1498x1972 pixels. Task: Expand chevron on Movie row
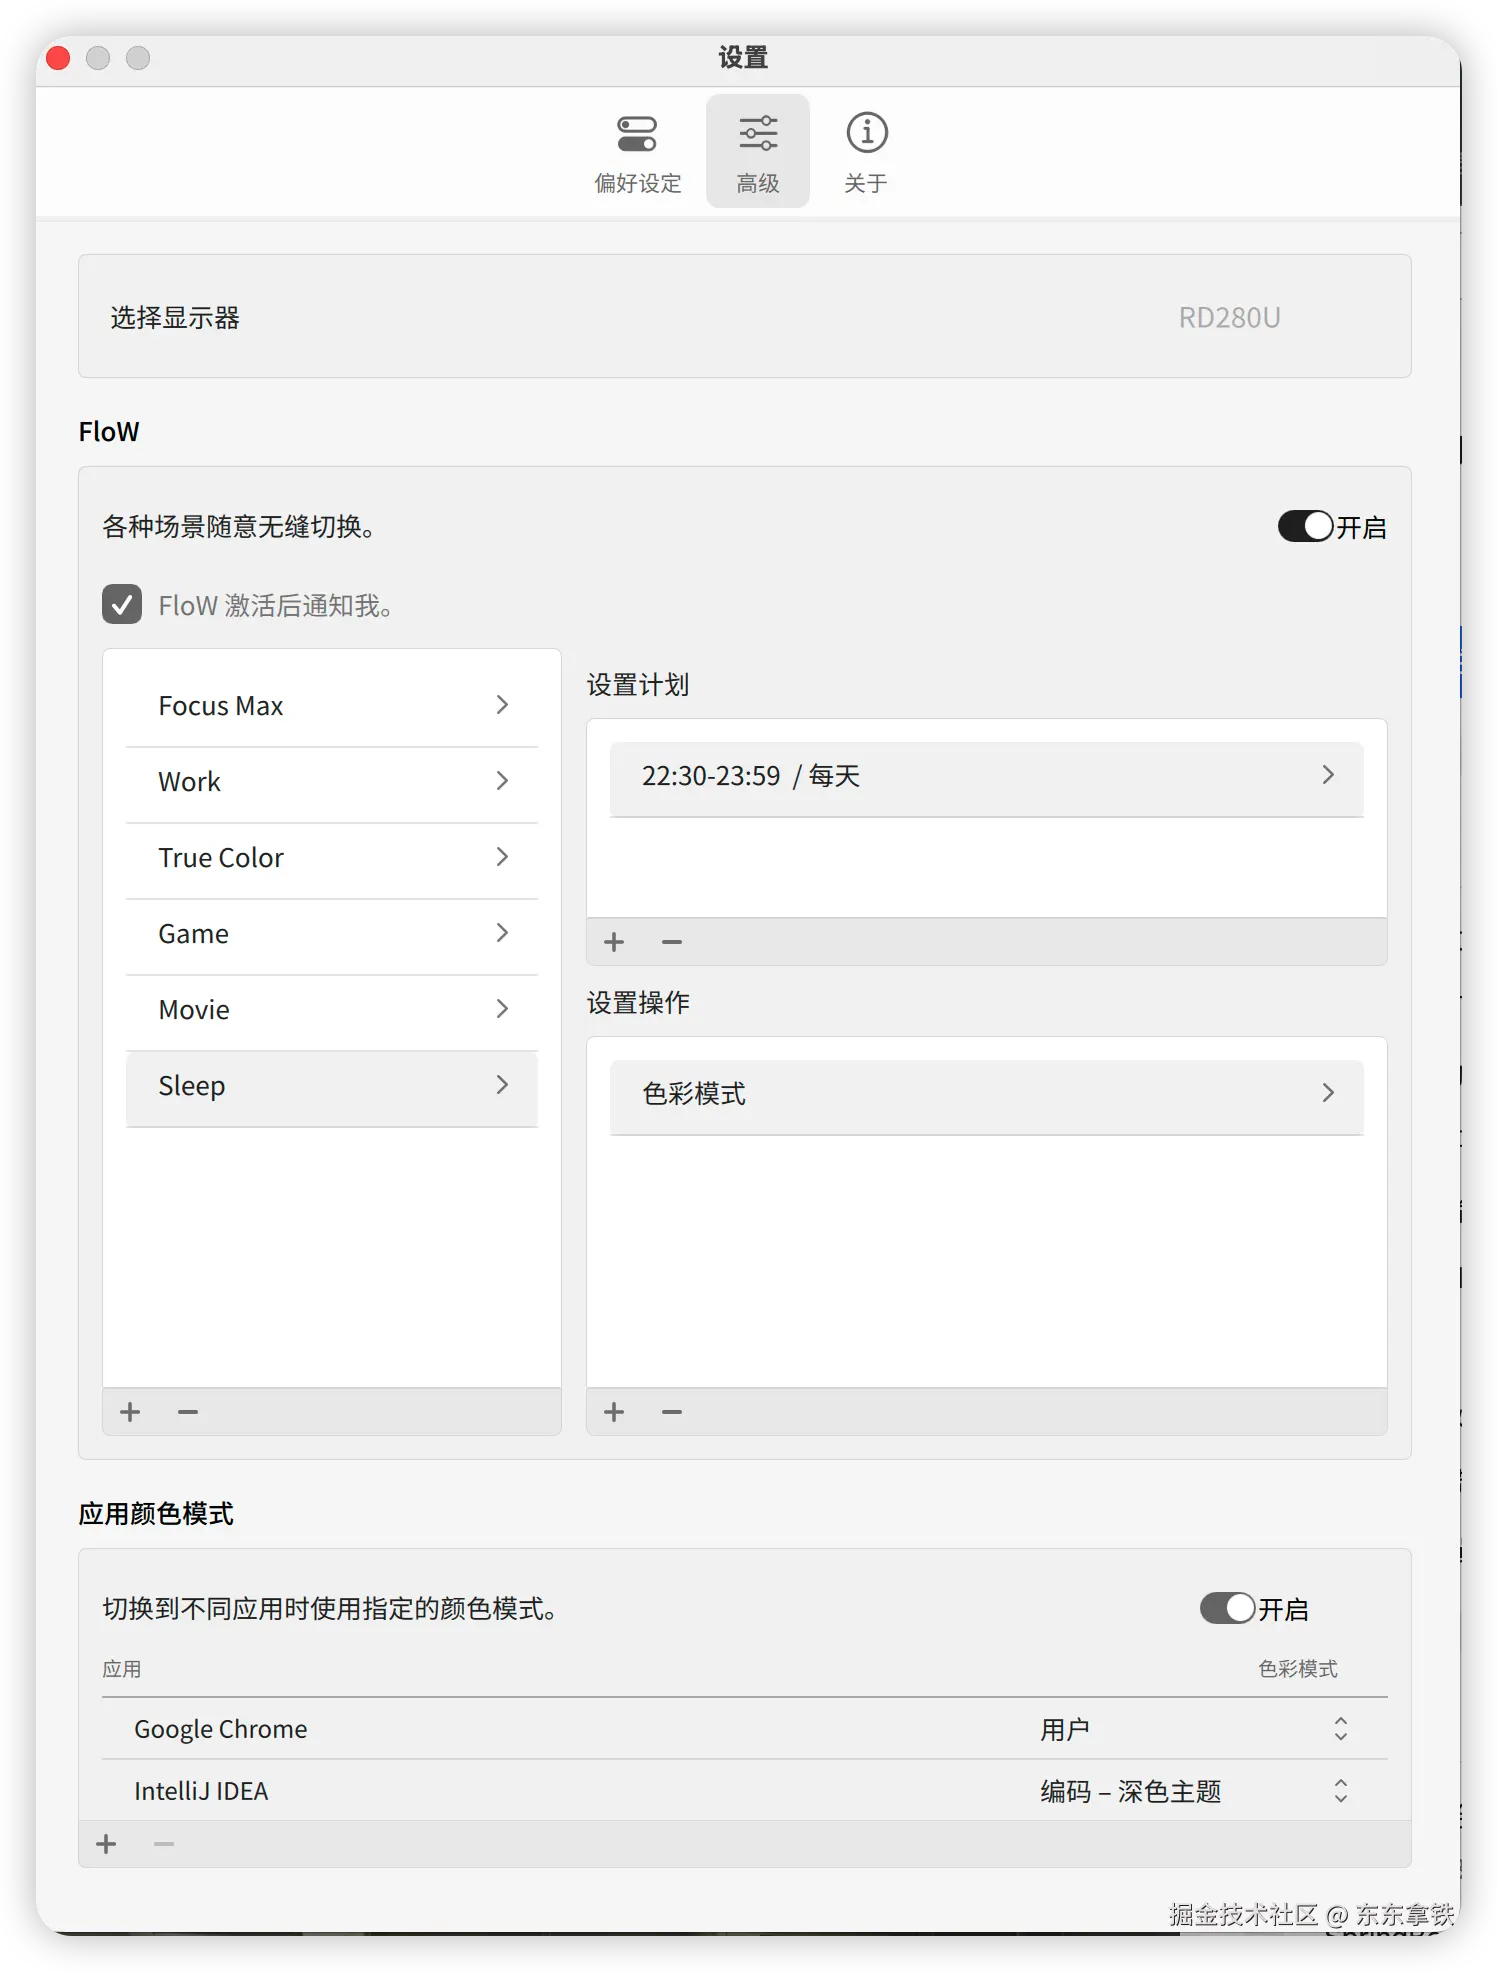(502, 1009)
